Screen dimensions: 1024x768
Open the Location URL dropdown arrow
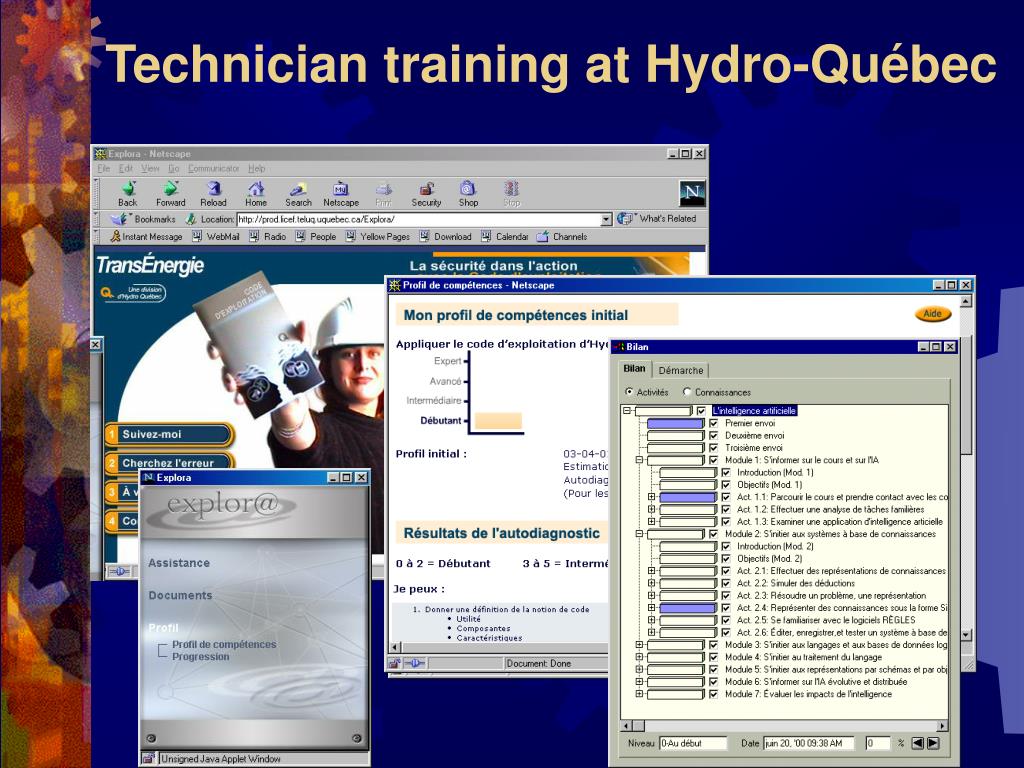[x=606, y=219]
